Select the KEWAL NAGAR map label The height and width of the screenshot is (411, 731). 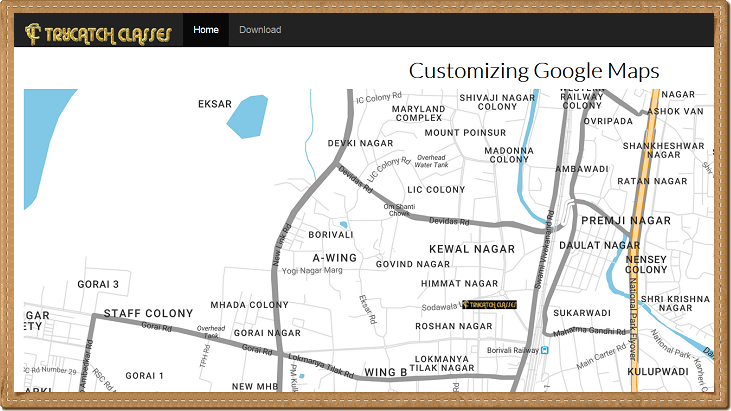pyautogui.click(x=471, y=249)
